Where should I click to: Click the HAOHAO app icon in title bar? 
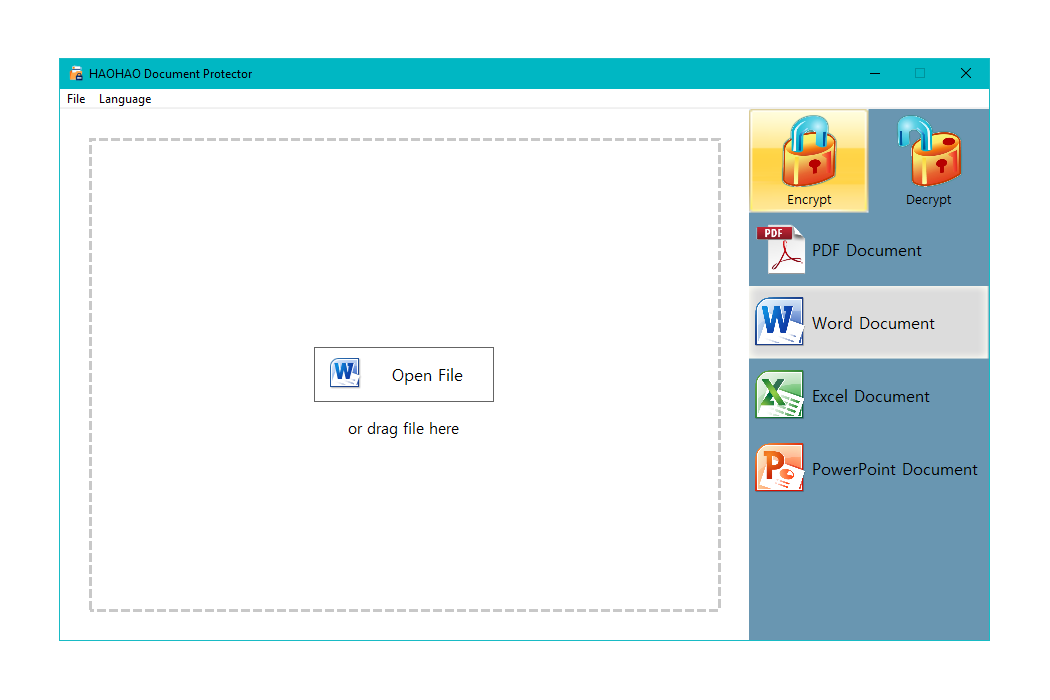(x=76, y=74)
